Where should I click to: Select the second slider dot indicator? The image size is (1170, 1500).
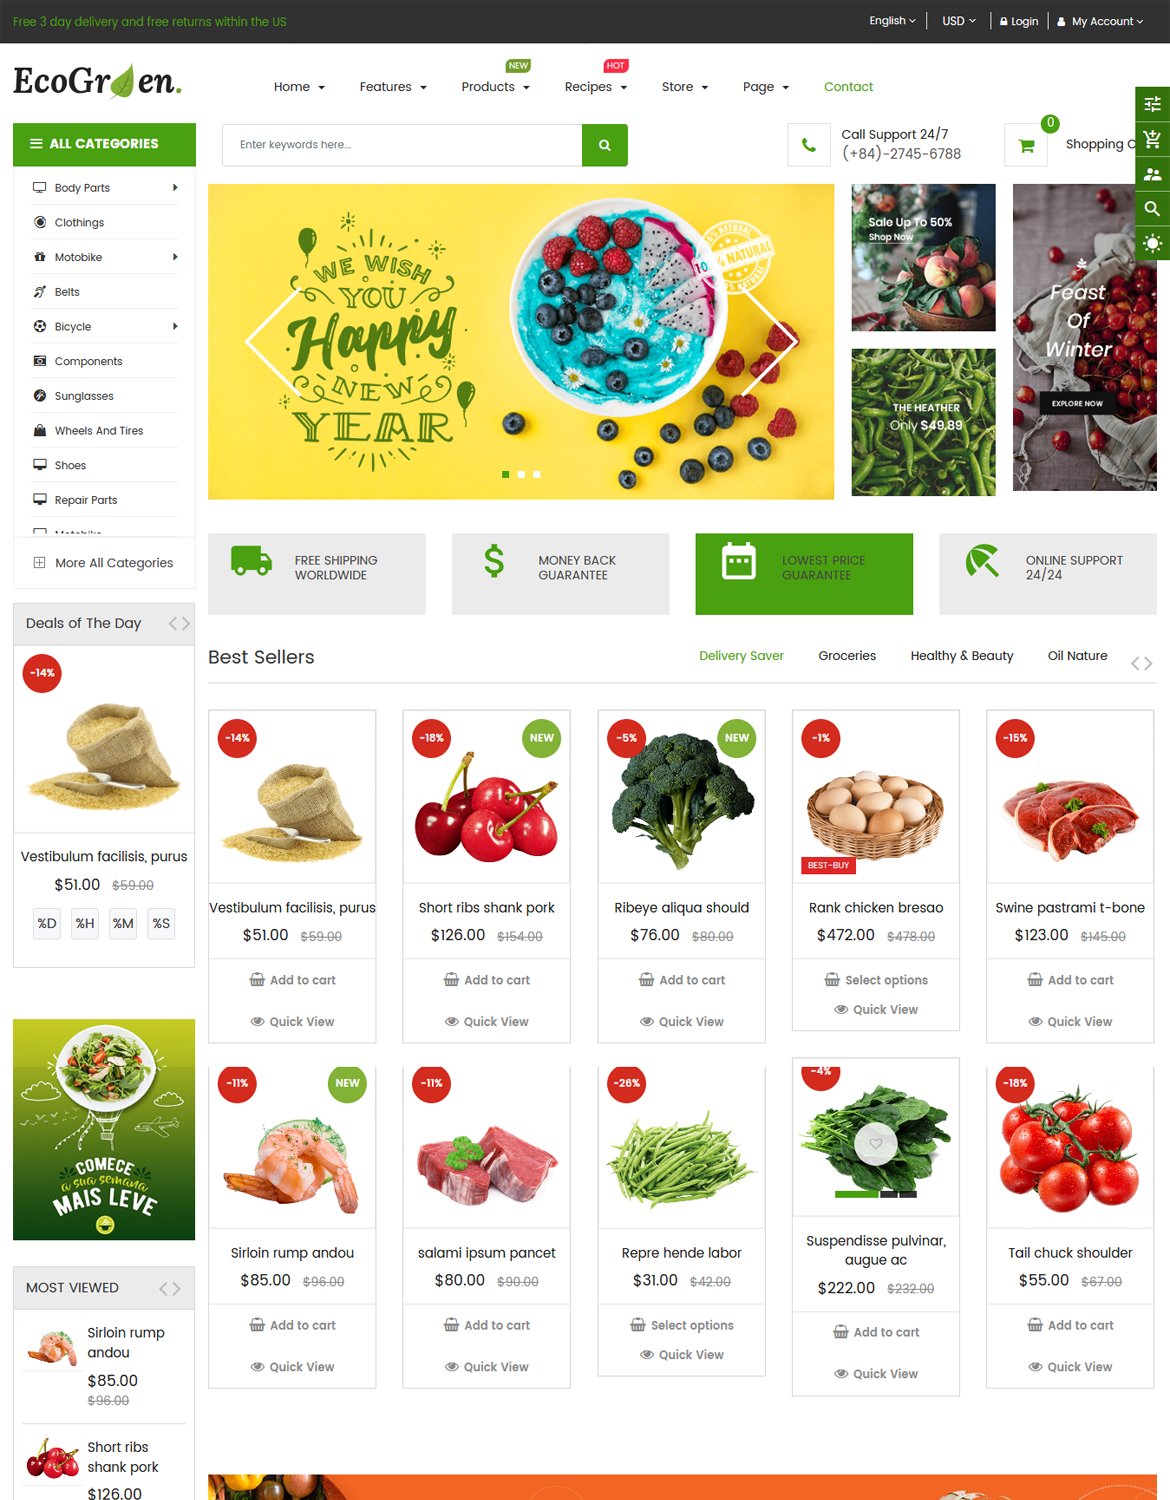(521, 474)
